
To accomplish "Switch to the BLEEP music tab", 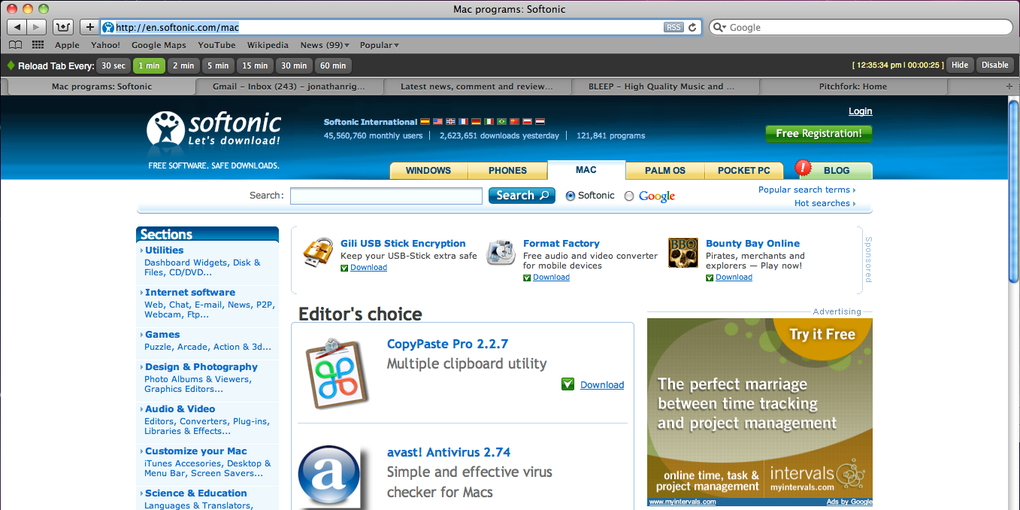I will click(x=665, y=86).
